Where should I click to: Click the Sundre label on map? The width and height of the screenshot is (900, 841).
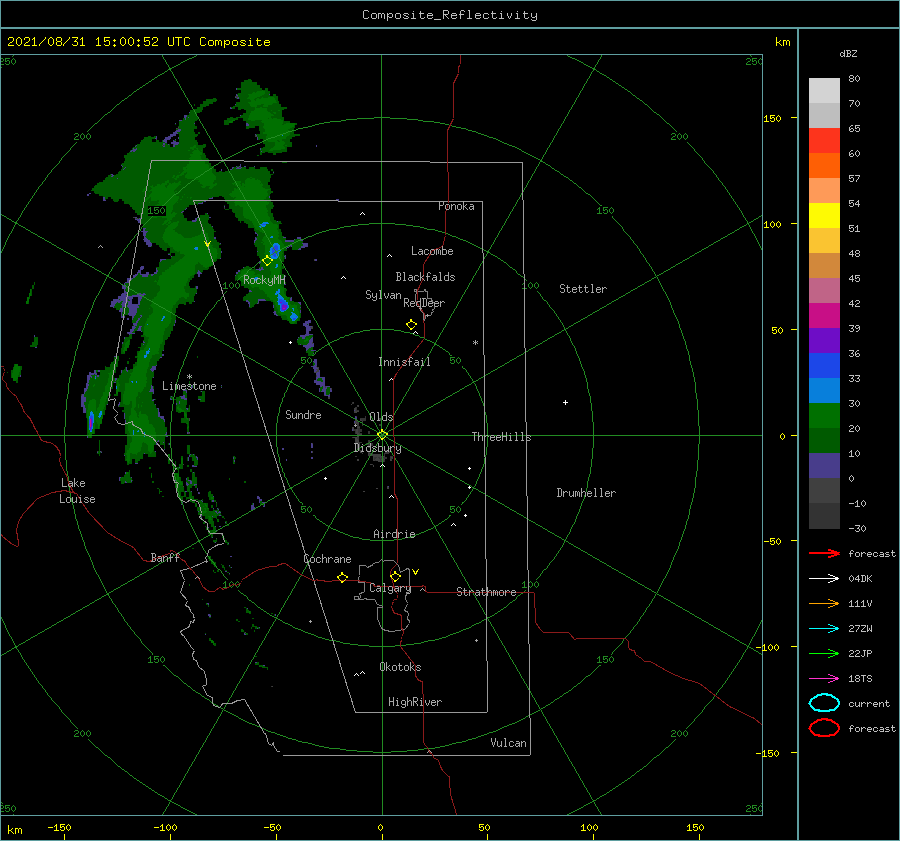pos(303,414)
